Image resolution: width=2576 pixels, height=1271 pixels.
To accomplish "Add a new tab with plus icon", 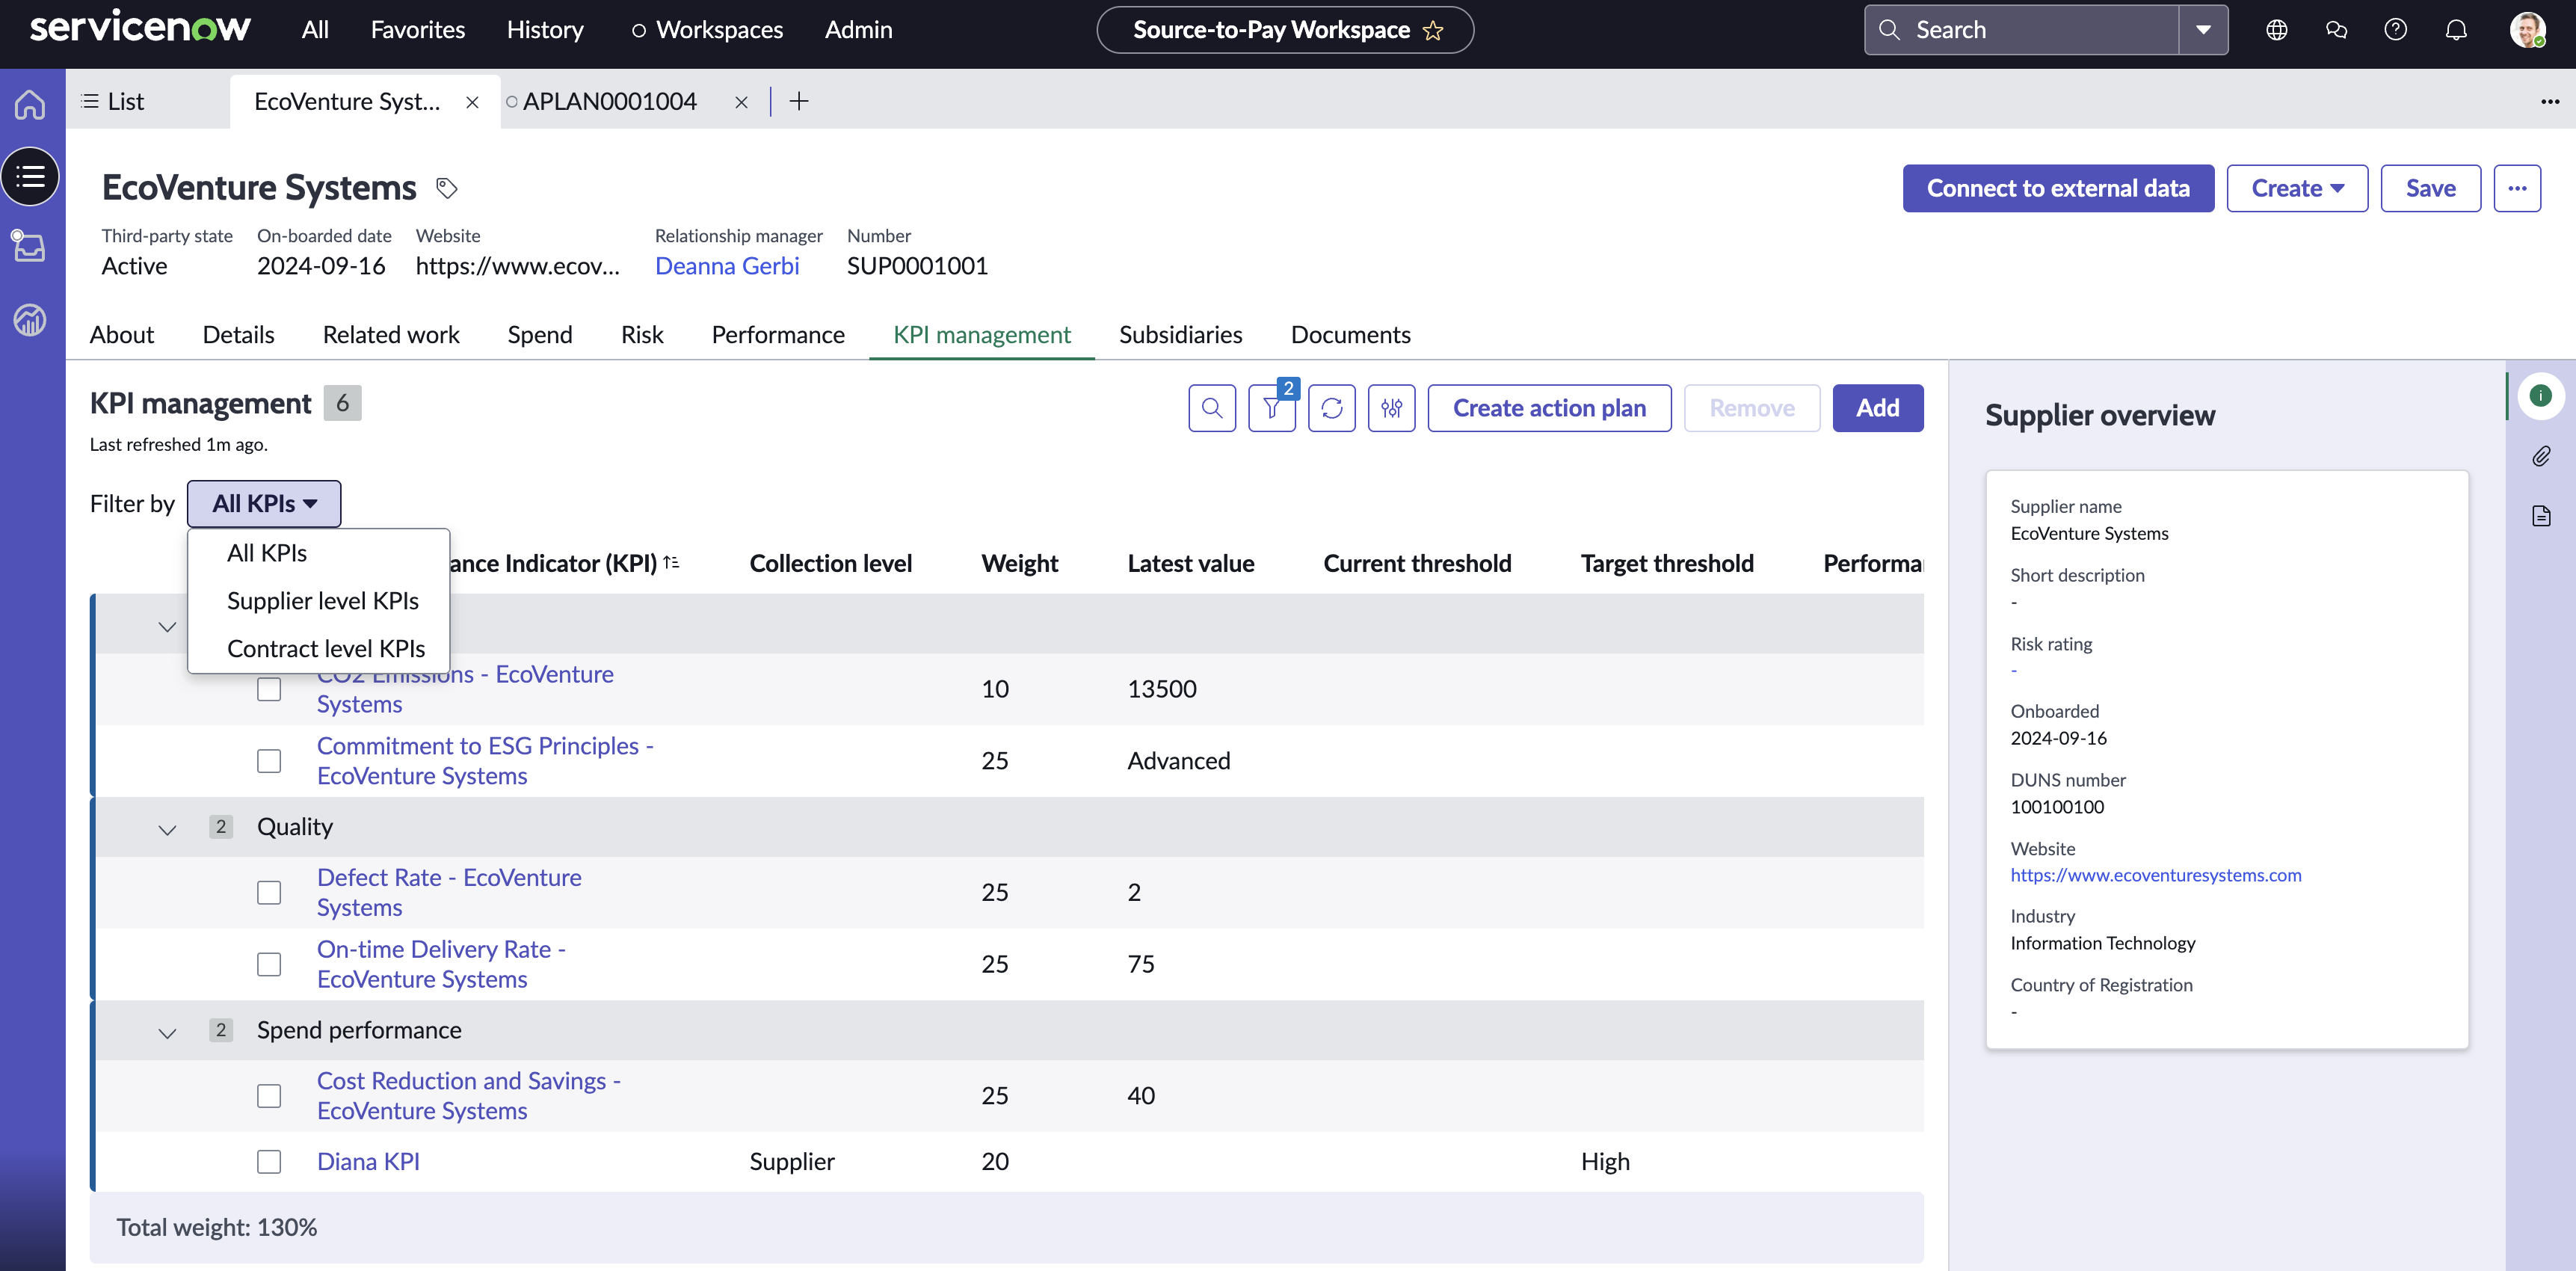I will 799,101.
